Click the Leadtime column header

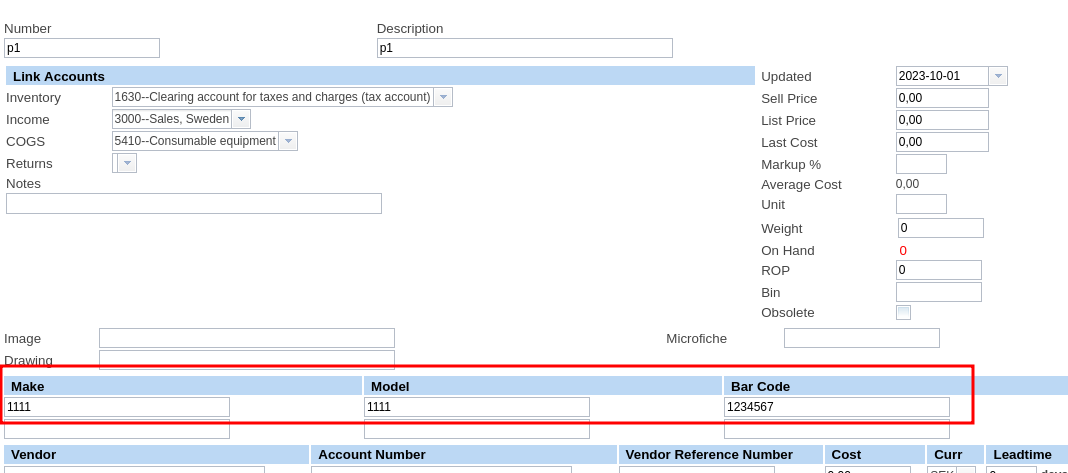(x=1027, y=455)
